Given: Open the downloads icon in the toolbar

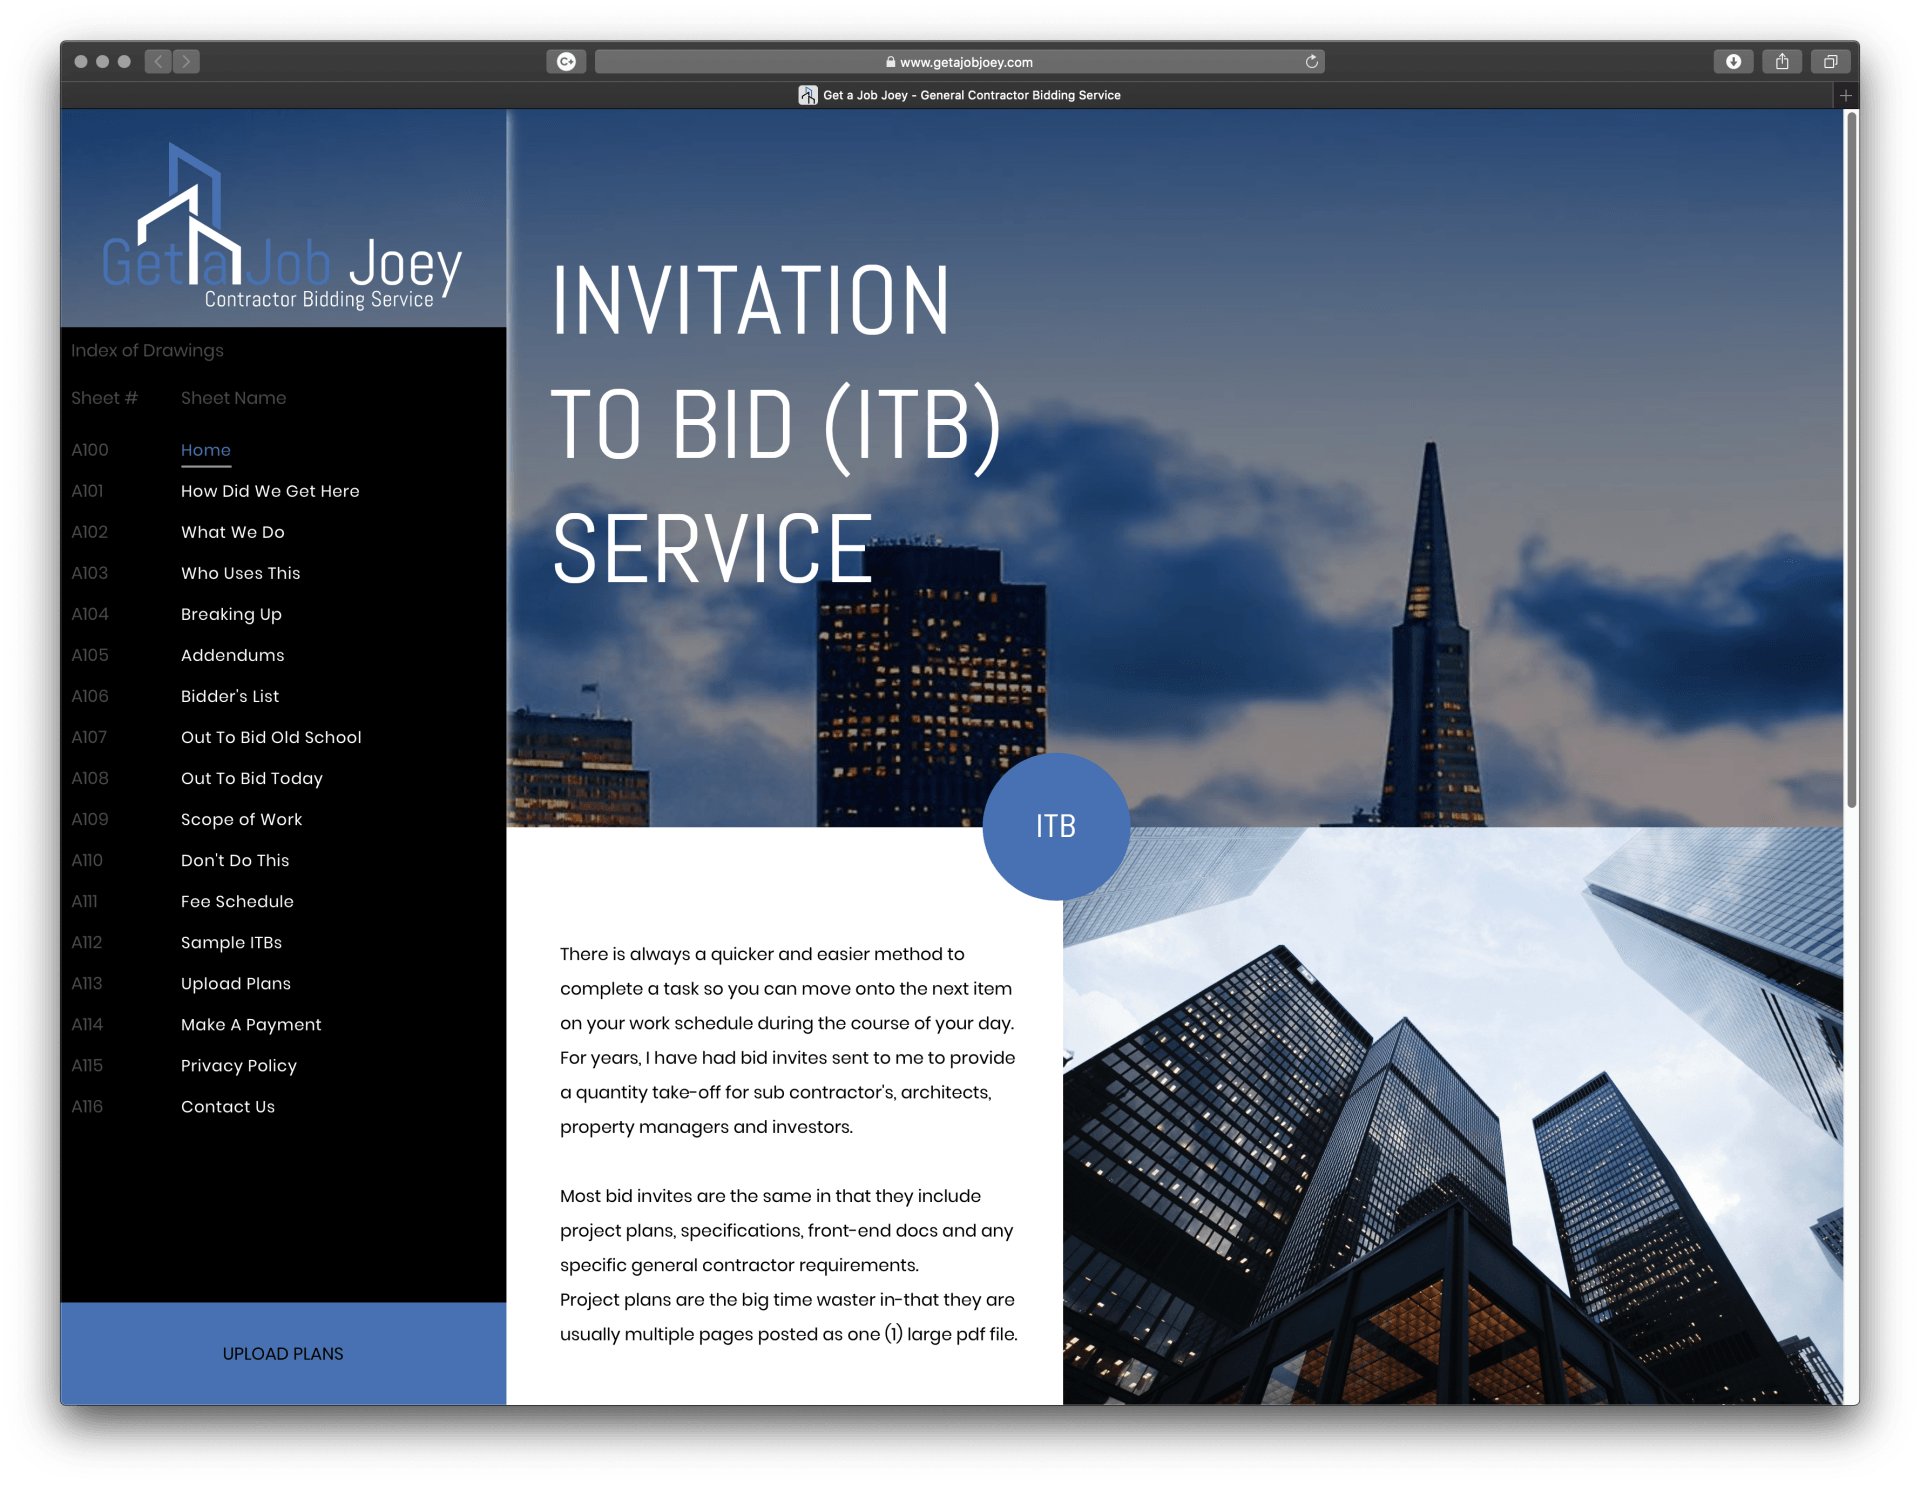Looking at the screenshot, I should [x=1733, y=62].
